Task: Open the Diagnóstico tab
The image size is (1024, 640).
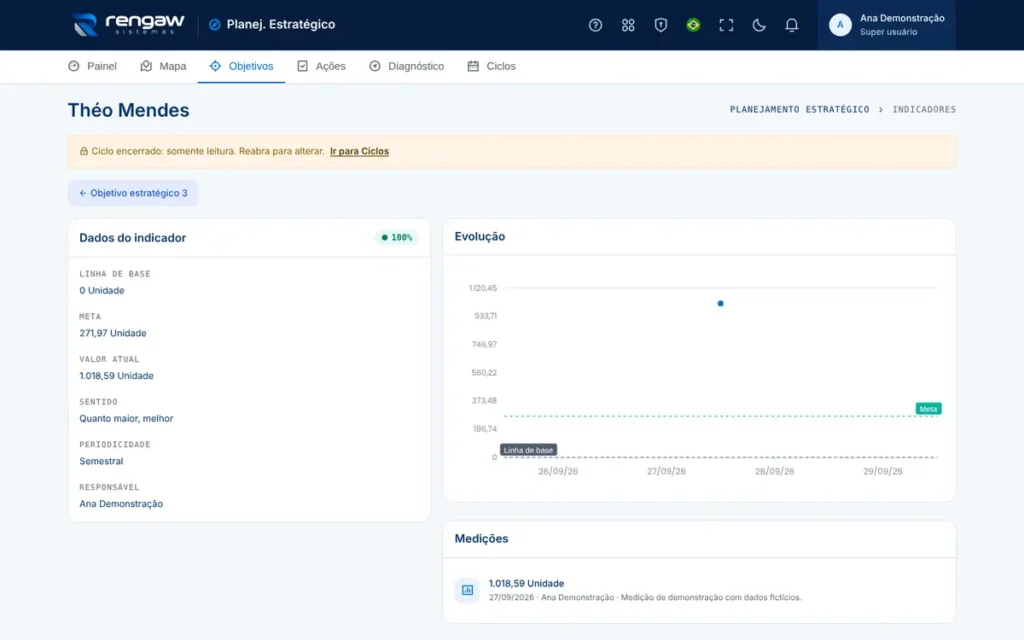Action: 406,66
